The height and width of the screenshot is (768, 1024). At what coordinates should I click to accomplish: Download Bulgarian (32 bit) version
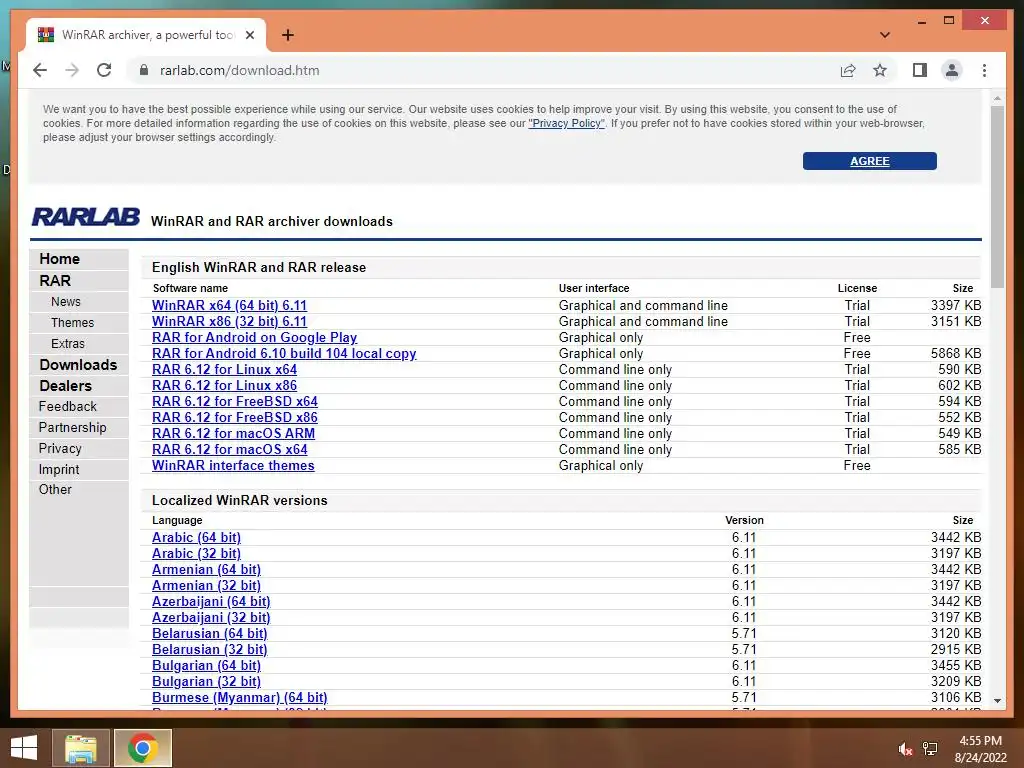206,682
